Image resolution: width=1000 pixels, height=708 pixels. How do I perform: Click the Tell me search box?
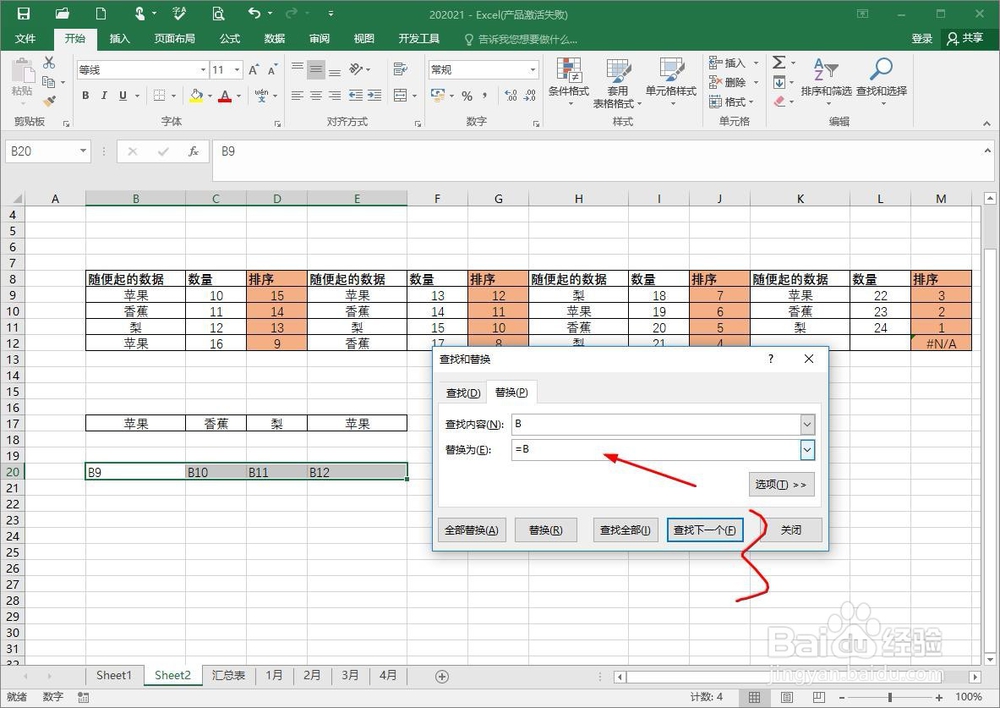522,39
